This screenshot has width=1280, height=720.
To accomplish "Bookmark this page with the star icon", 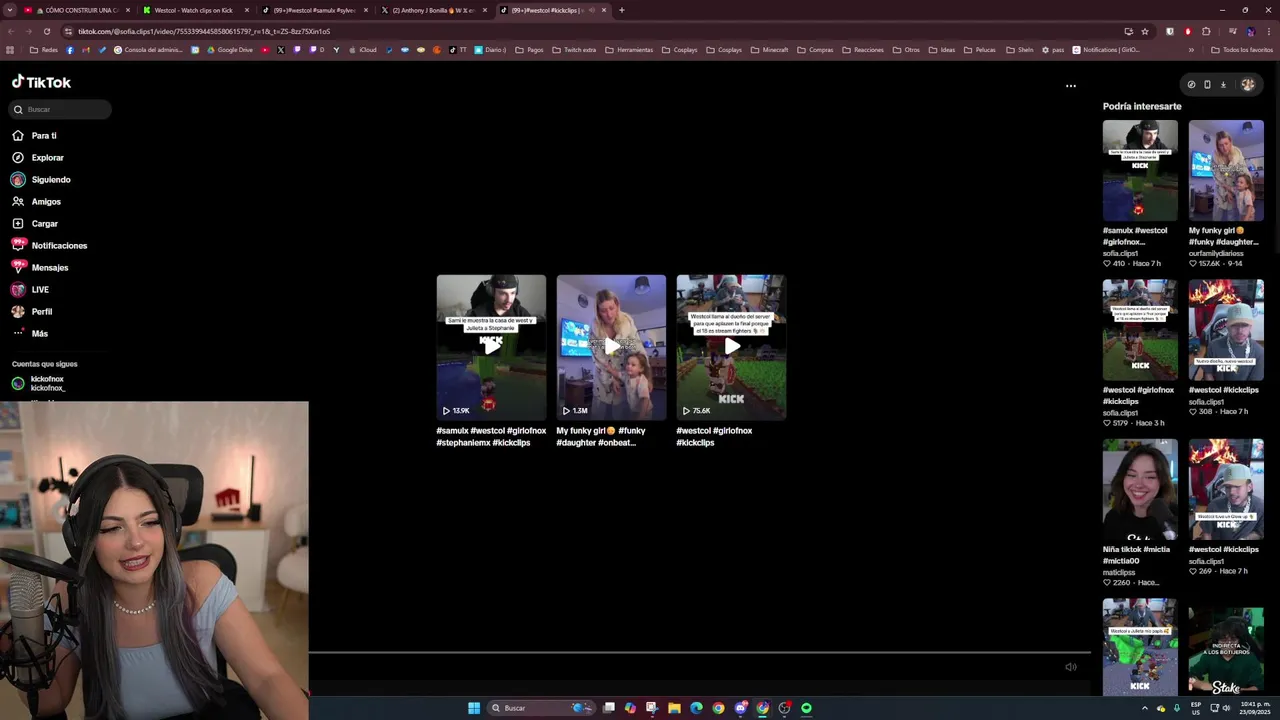I will coord(1145,31).
